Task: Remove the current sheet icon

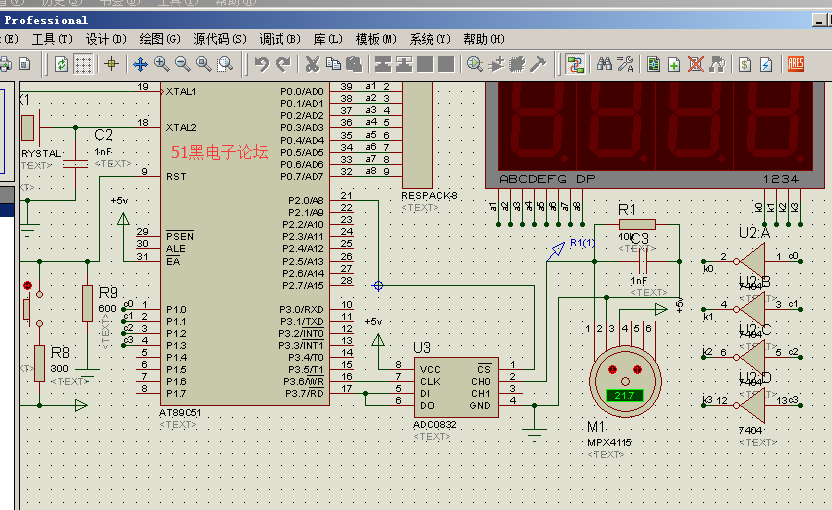Action: (696, 64)
